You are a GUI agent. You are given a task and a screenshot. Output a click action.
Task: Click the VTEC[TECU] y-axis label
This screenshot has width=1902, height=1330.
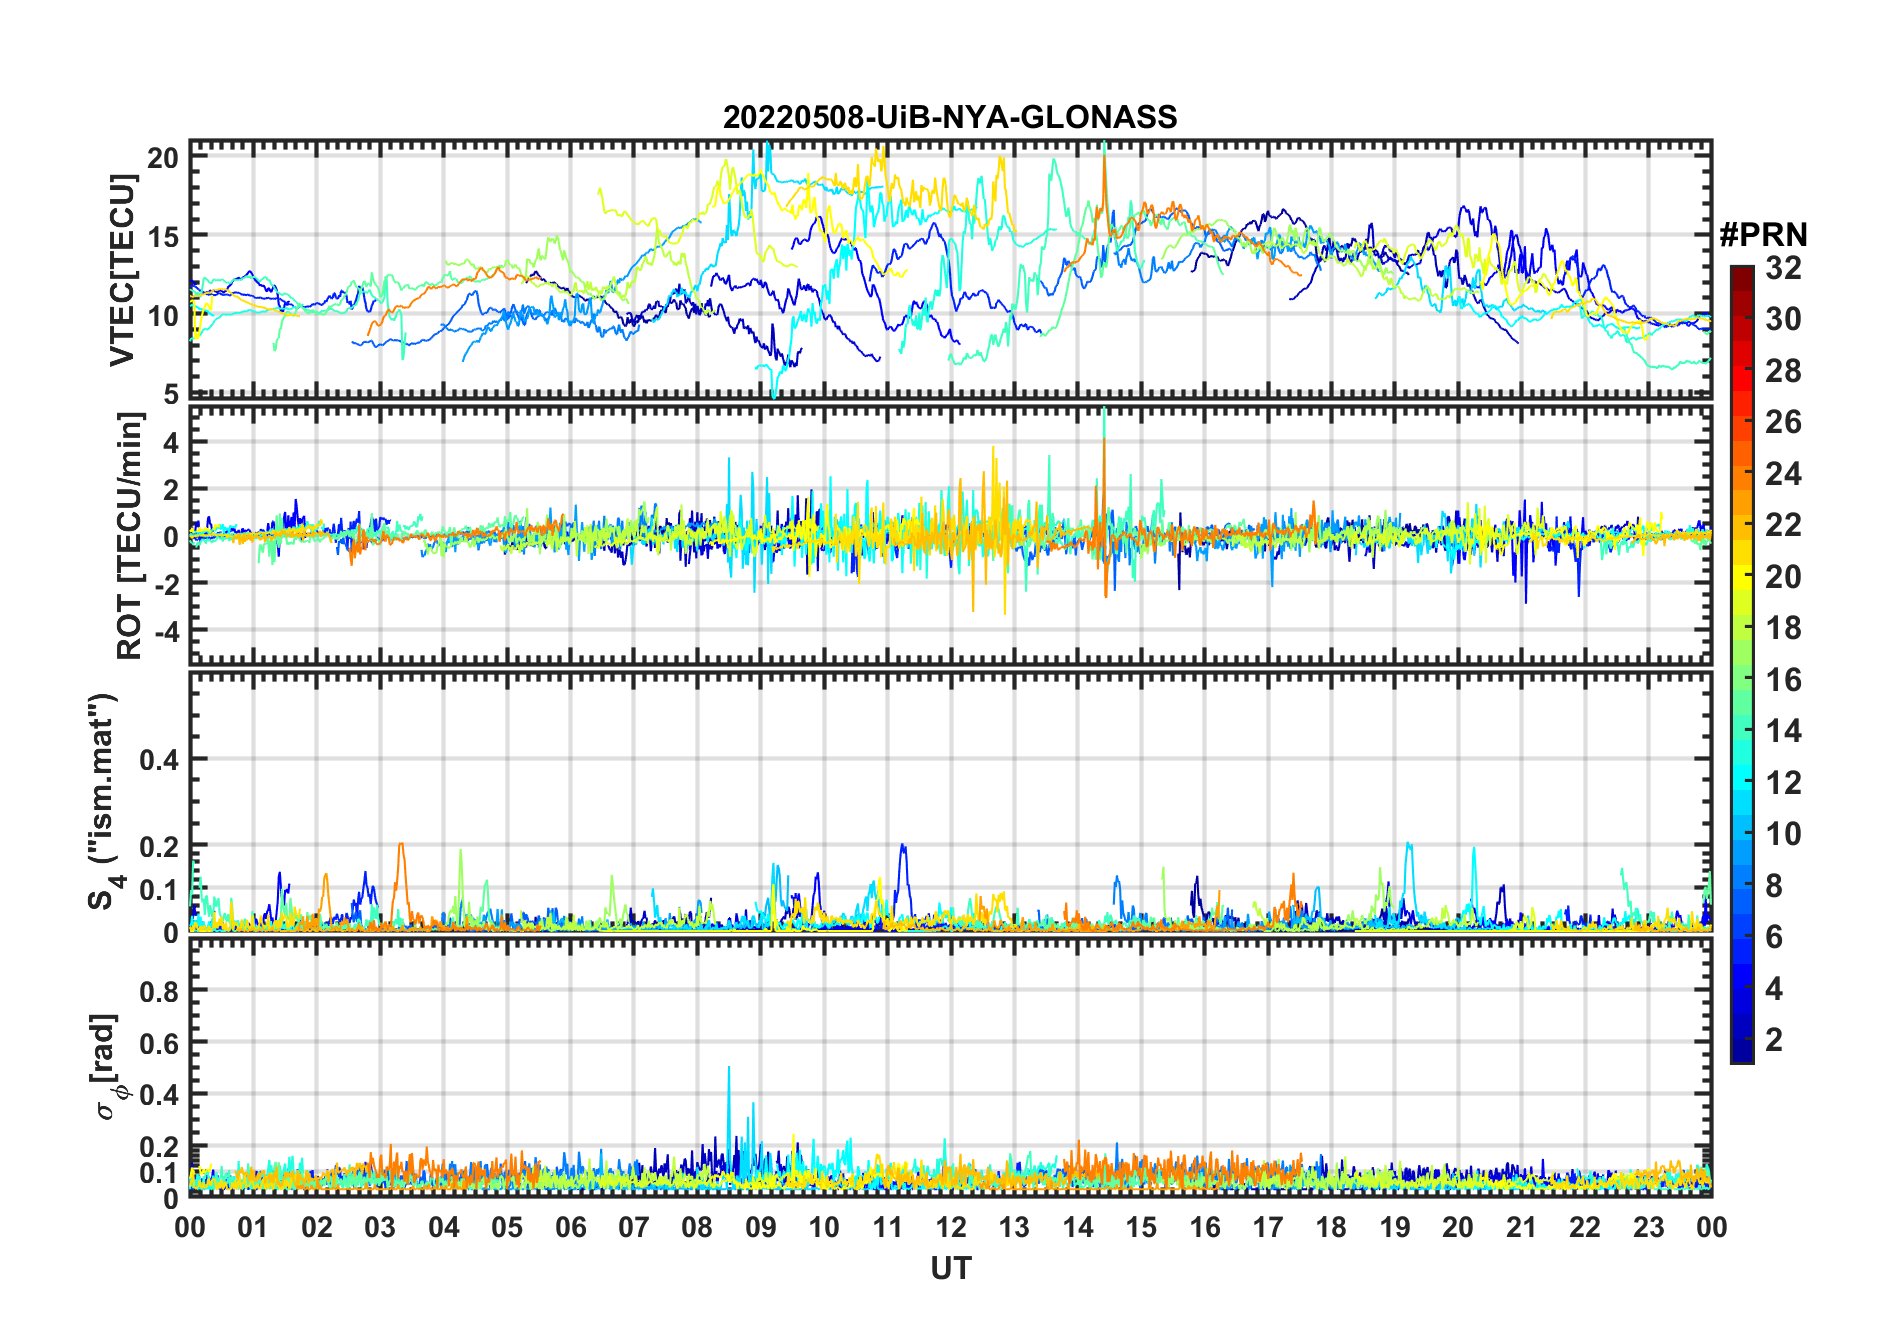[122, 270]
